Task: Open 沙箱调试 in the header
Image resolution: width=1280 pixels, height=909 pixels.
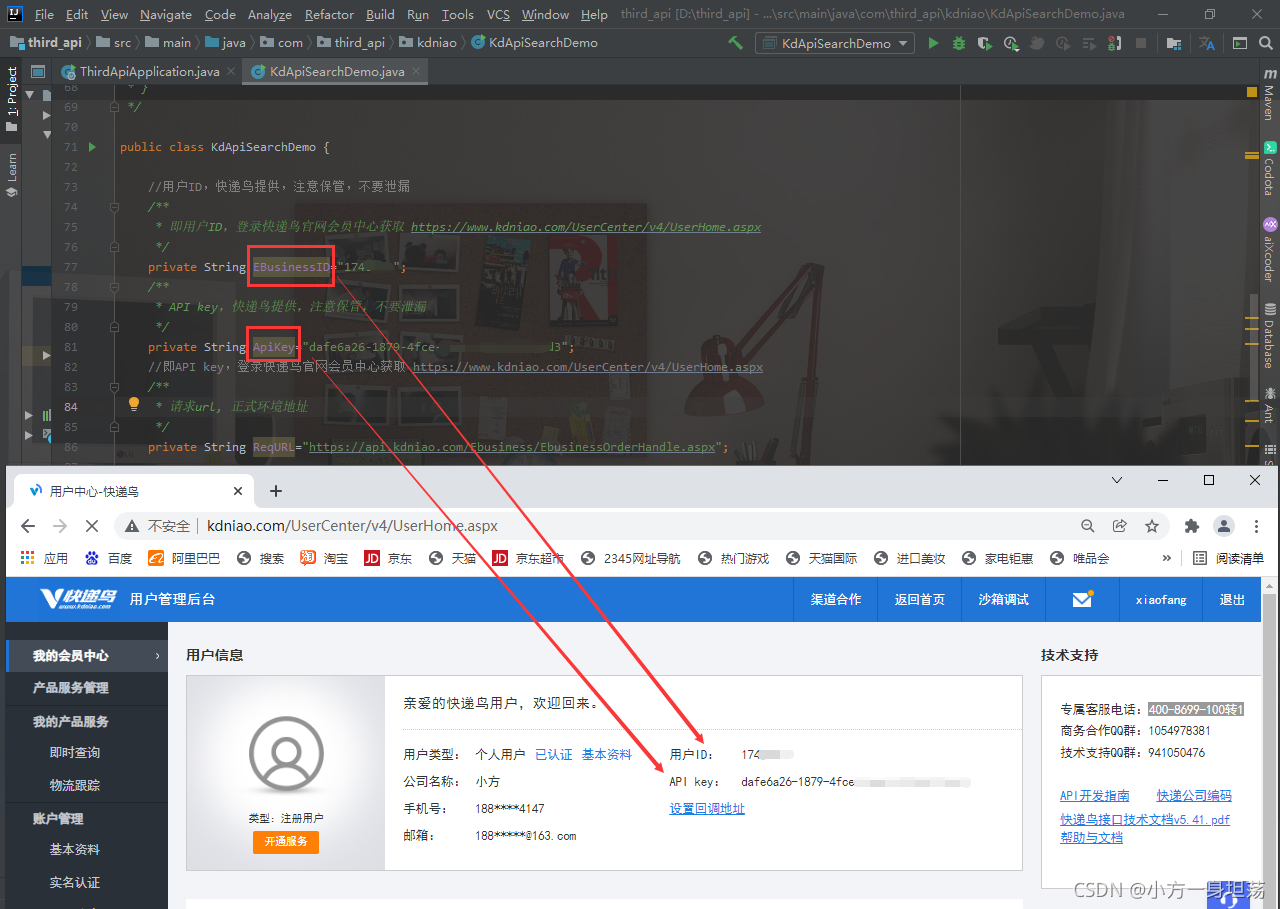Action: click(1004, 599)
